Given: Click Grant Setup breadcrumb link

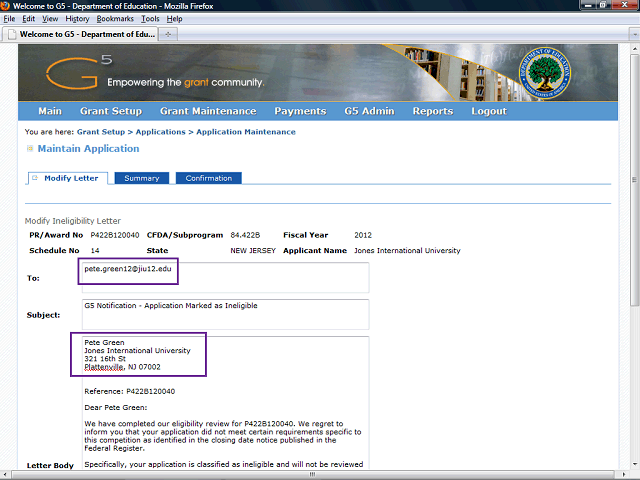Looking at the screenshot, I should click(x=101, y=132).
